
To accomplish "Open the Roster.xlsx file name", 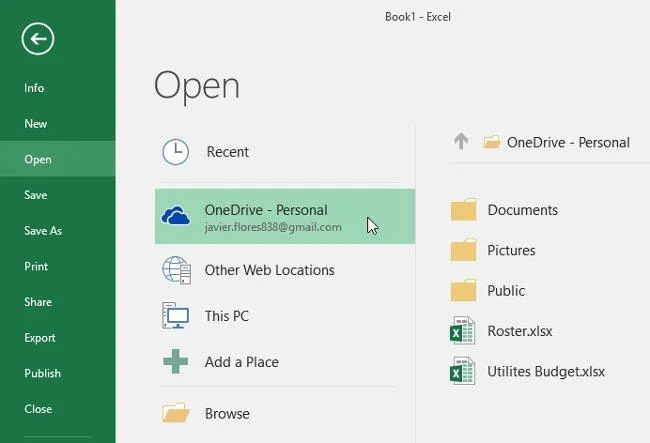I will click(x=520, y=331).
